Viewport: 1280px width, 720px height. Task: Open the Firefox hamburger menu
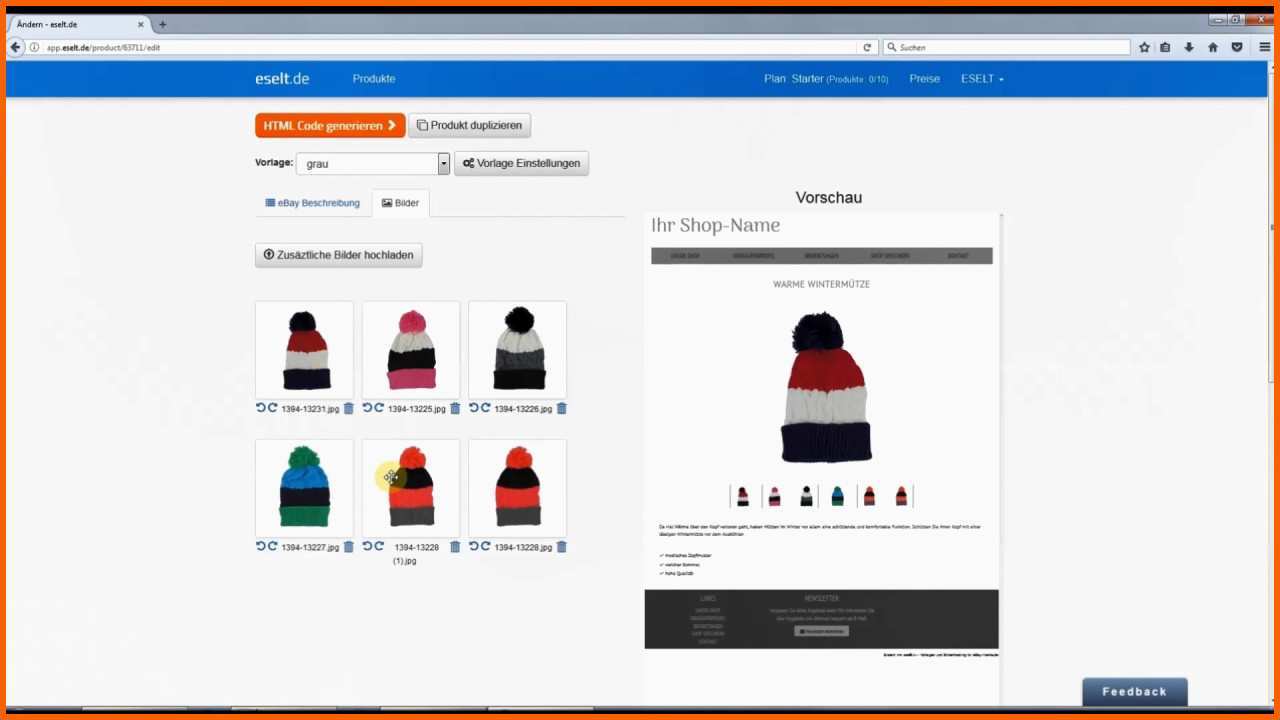(1264, 47)
